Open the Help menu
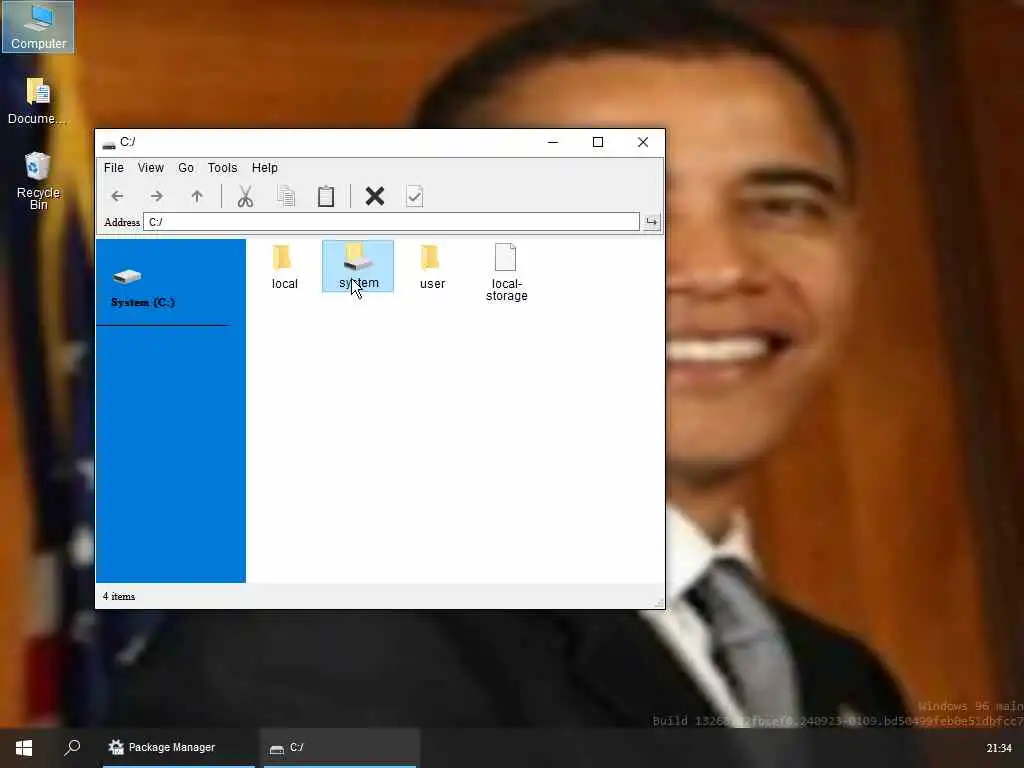Screen dimensions: 1024x768 pyautogui.click(x=265, y=168)
